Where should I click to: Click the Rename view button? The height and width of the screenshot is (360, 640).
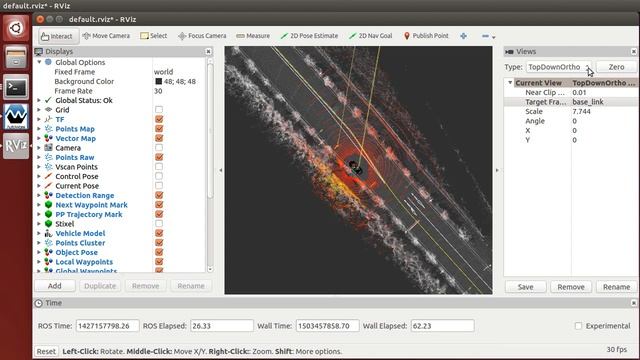[x=616, y=287]
